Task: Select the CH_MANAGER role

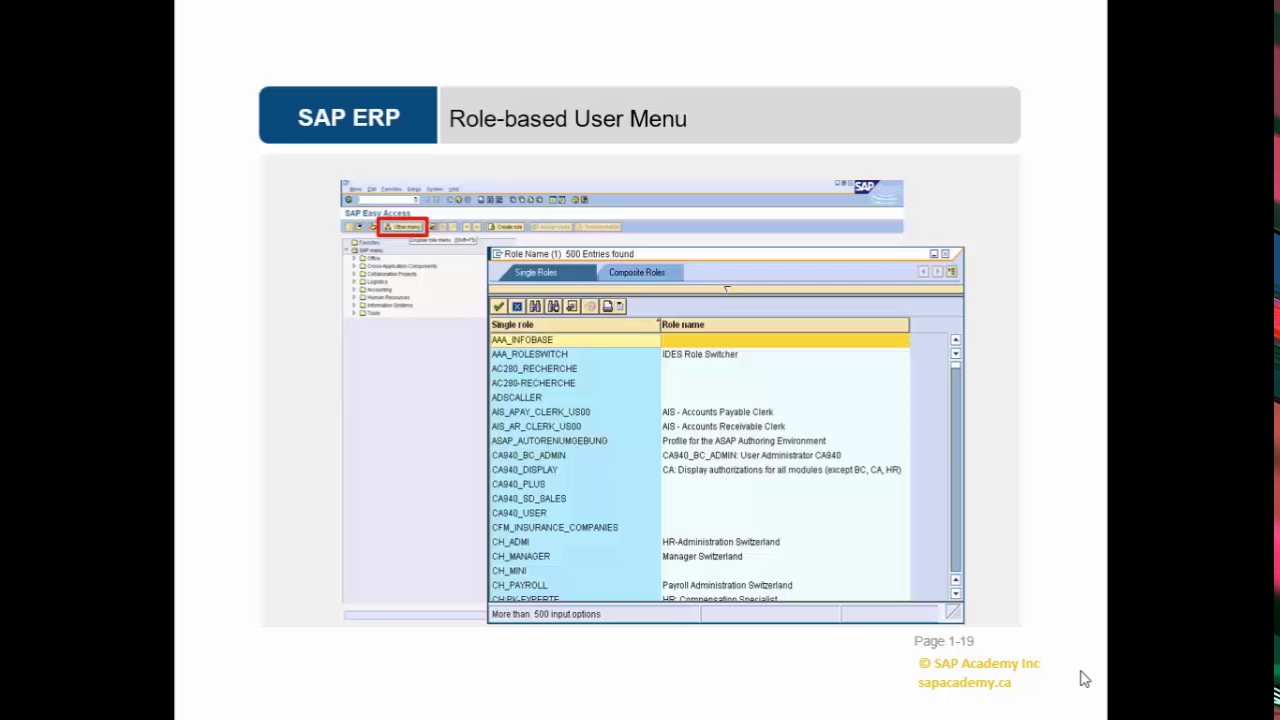Action: coord(699,557)
